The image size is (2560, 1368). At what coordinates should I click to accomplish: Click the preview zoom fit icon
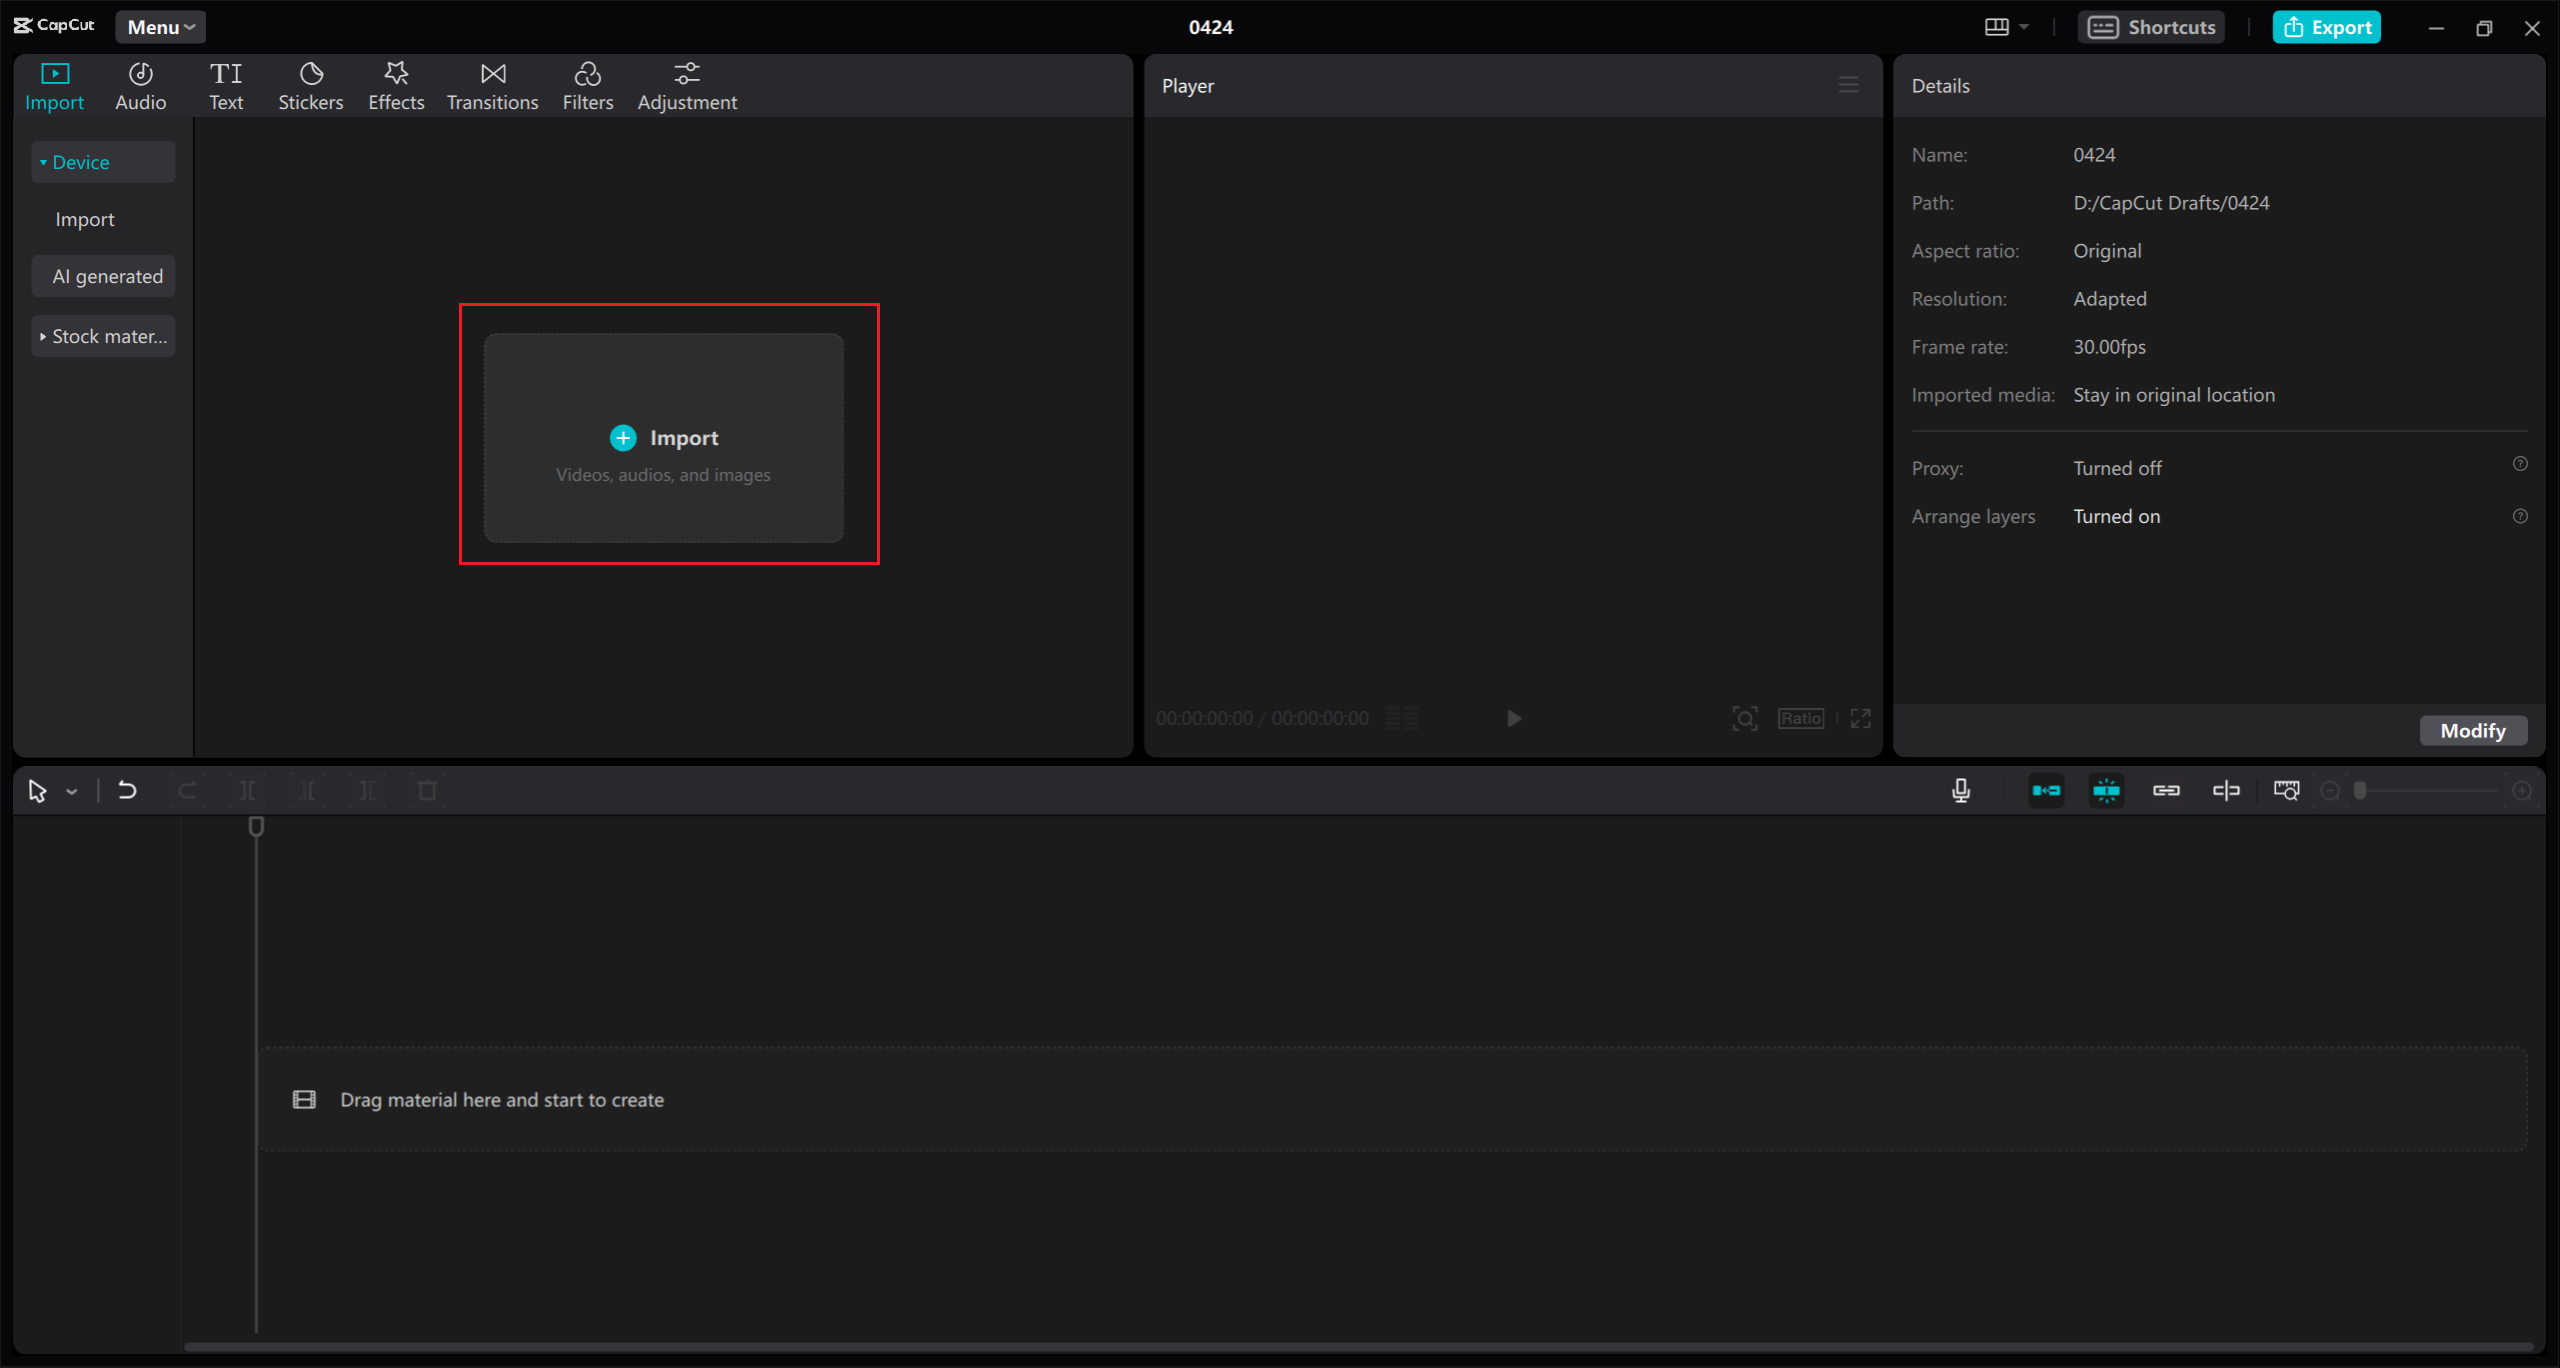pyautogui.click(x=1745, y=718)
